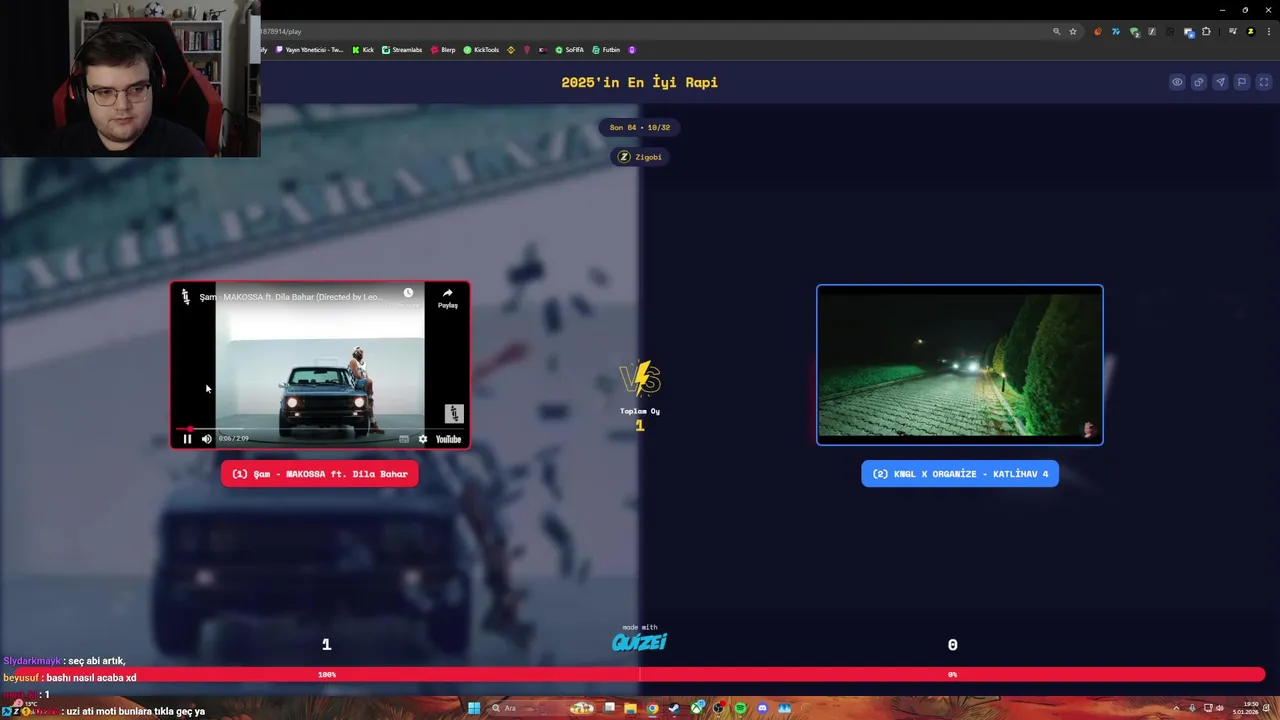The image size is (1280, 720).
Task: Click the YouTube logo in player
Action: (448, 439)
